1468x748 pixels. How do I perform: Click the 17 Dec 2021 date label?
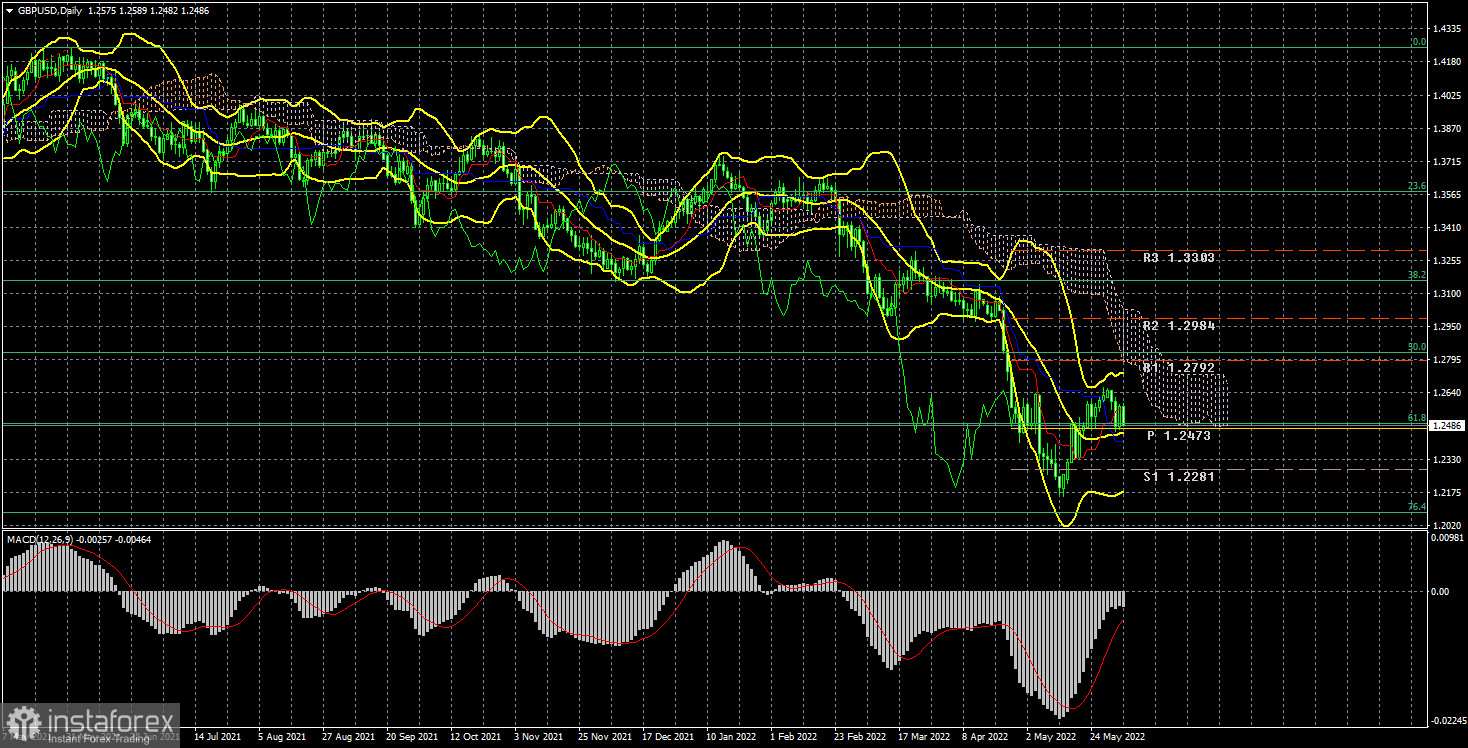coord(667,735)
